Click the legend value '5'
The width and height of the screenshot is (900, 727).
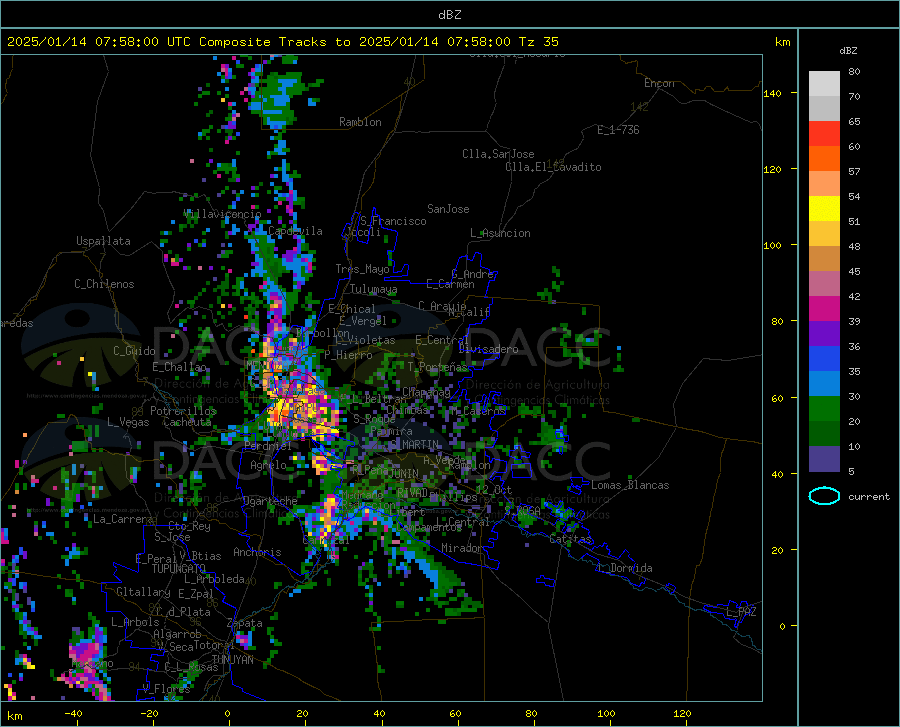(851, 472)
